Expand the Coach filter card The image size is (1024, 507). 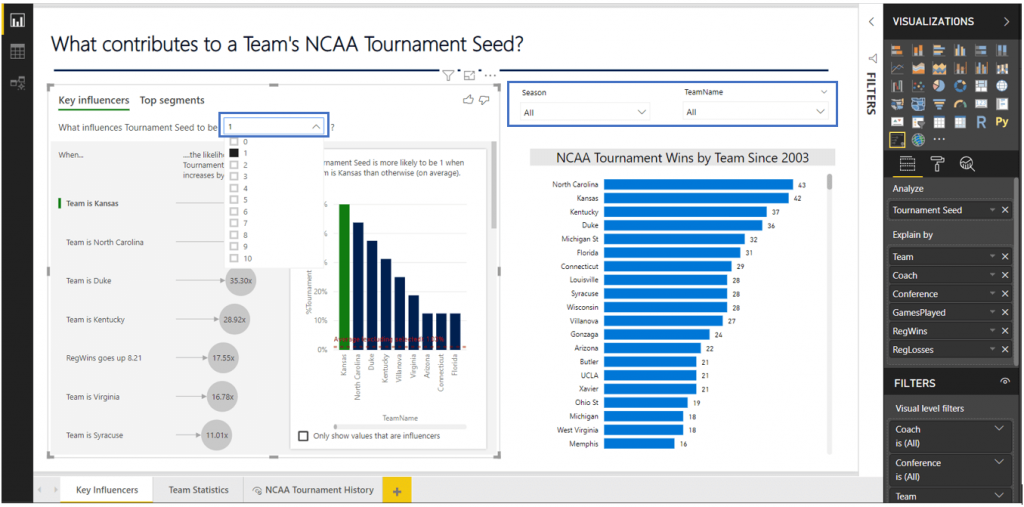point(999,429)
